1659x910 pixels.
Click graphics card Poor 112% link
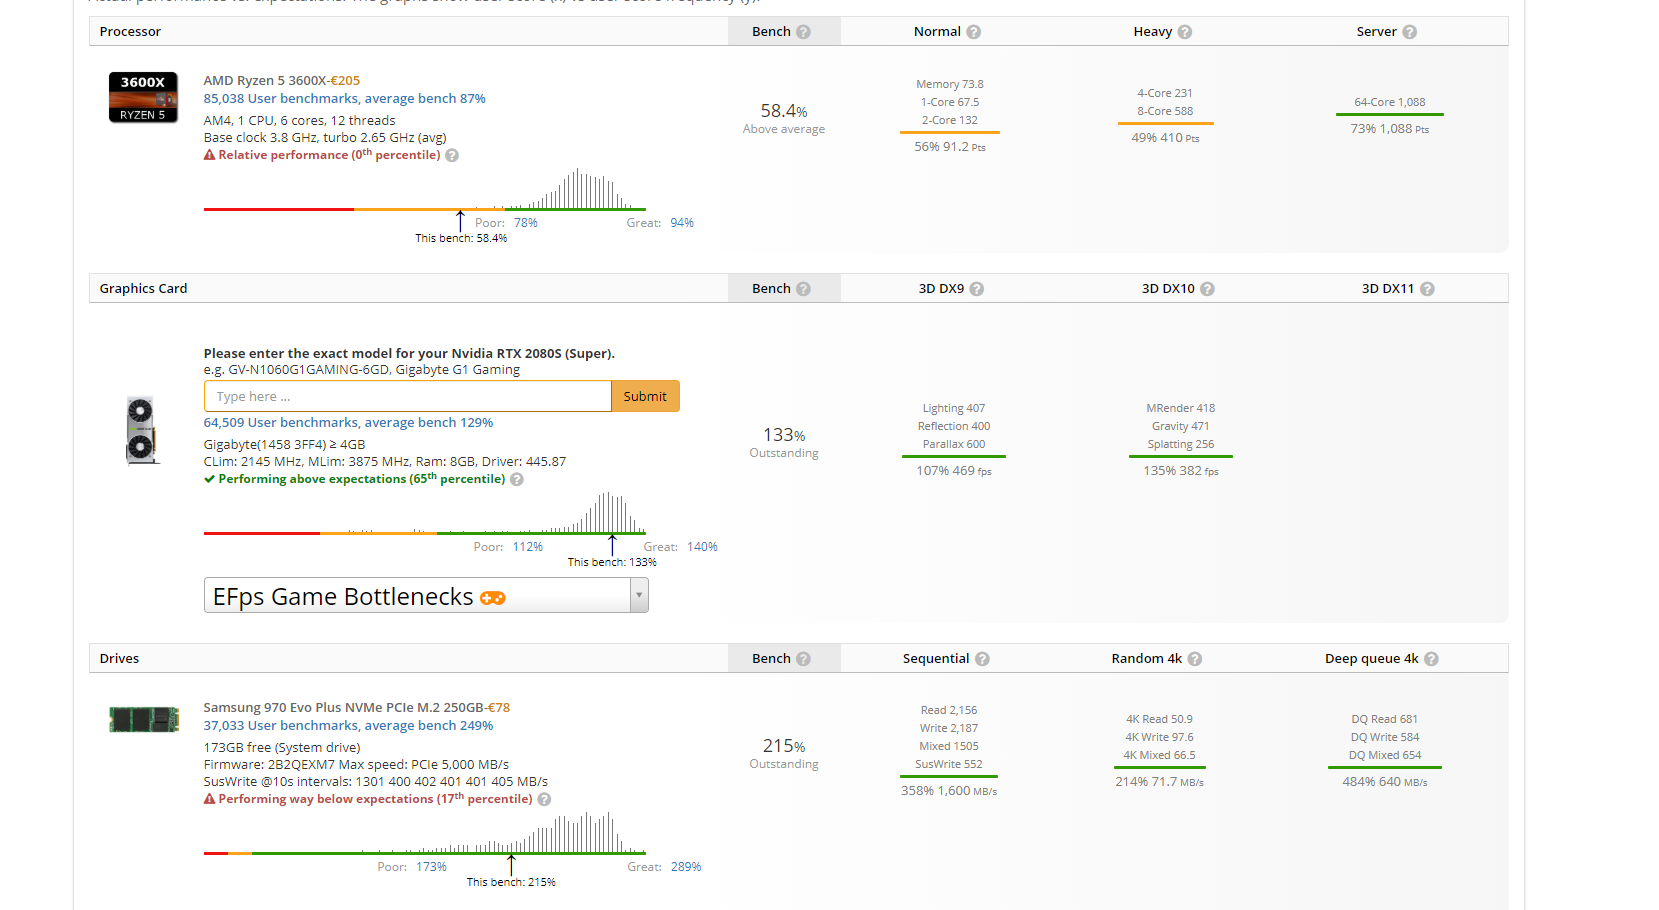click(528, 547)
